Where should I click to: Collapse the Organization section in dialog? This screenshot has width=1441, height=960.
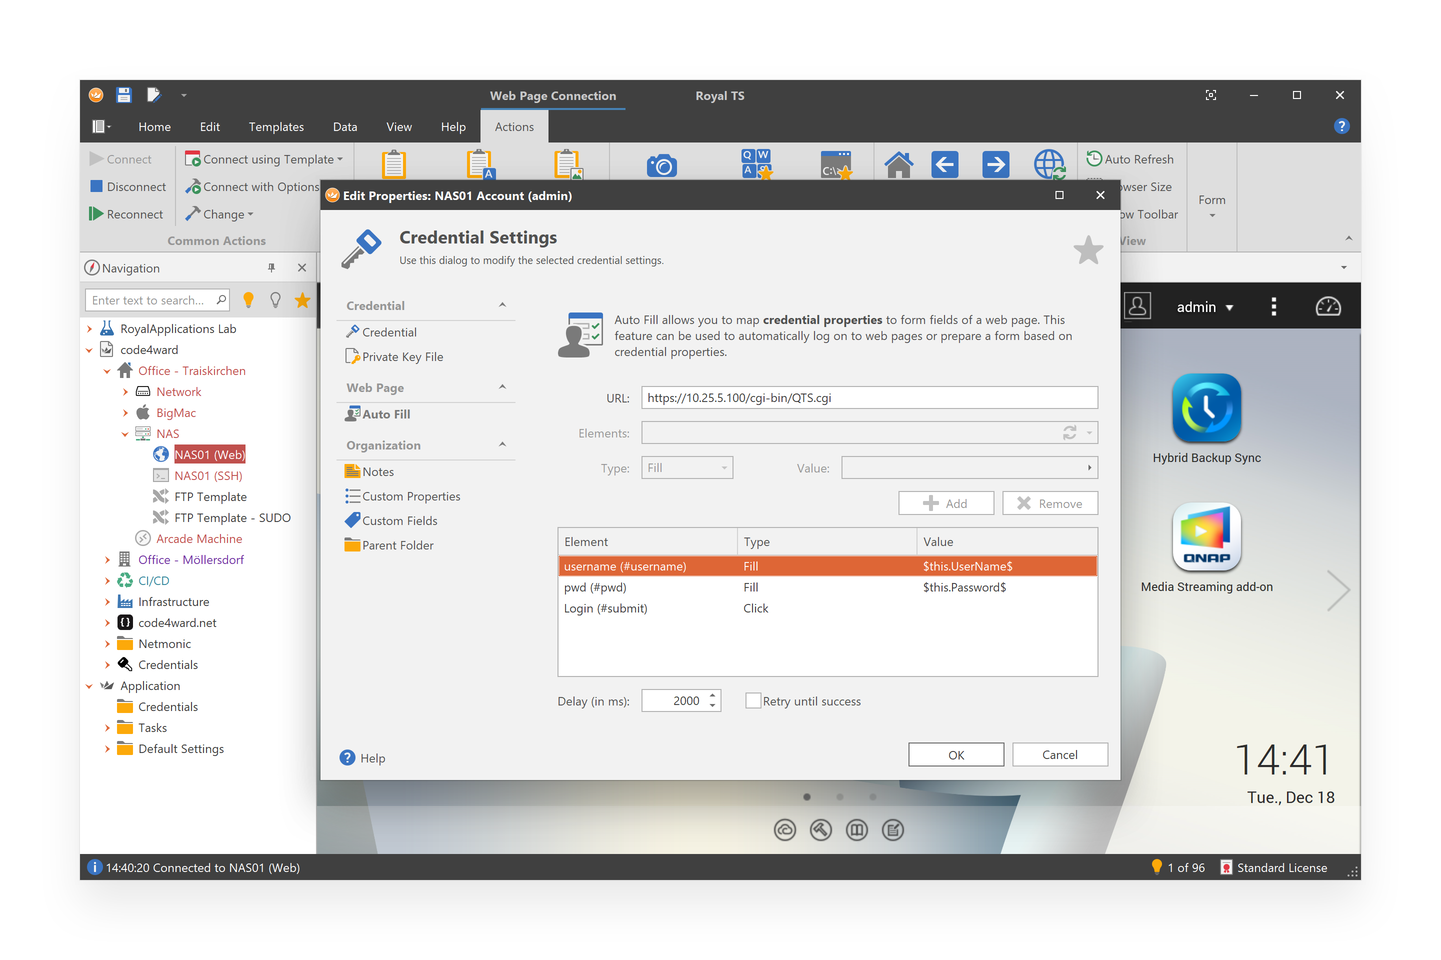point(502,445)
